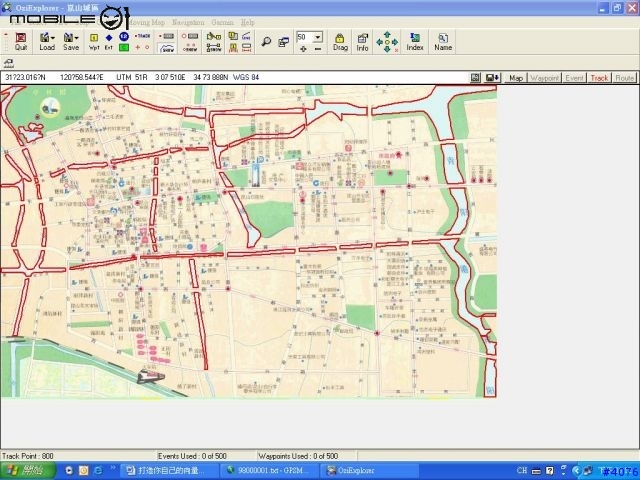Switch to the OziExplorer taskbar button

point(369,471)
